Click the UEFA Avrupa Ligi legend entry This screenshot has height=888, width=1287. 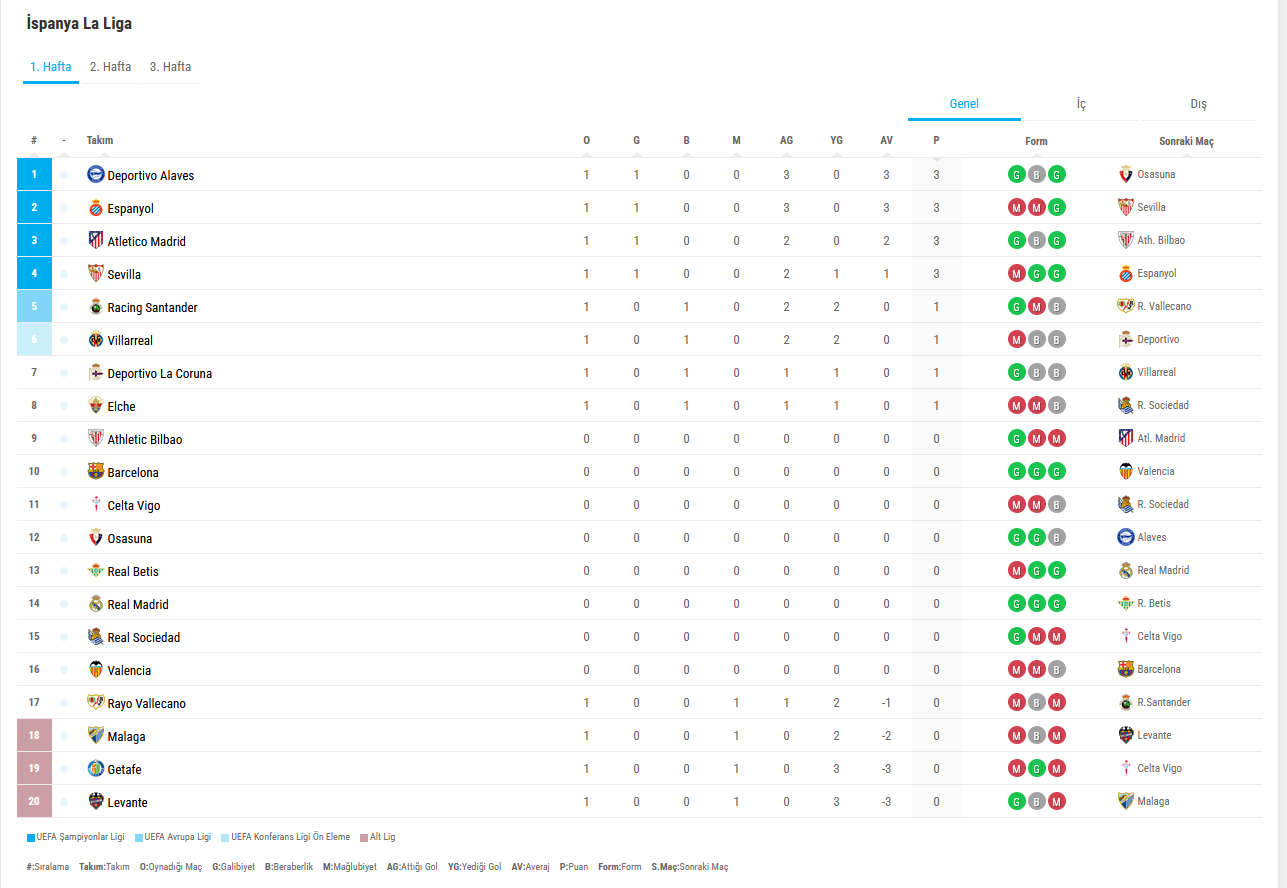173,837
